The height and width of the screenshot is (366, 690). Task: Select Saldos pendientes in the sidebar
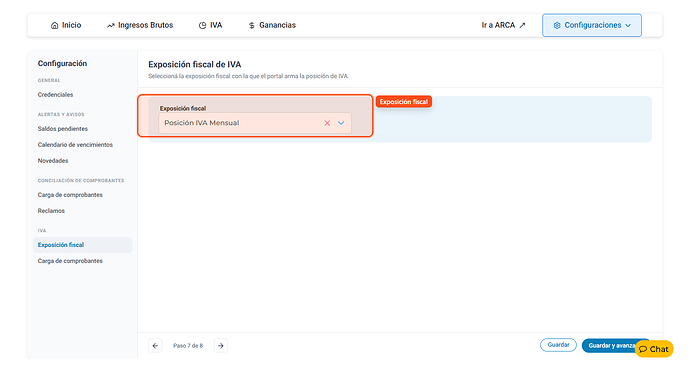(63, 129)
